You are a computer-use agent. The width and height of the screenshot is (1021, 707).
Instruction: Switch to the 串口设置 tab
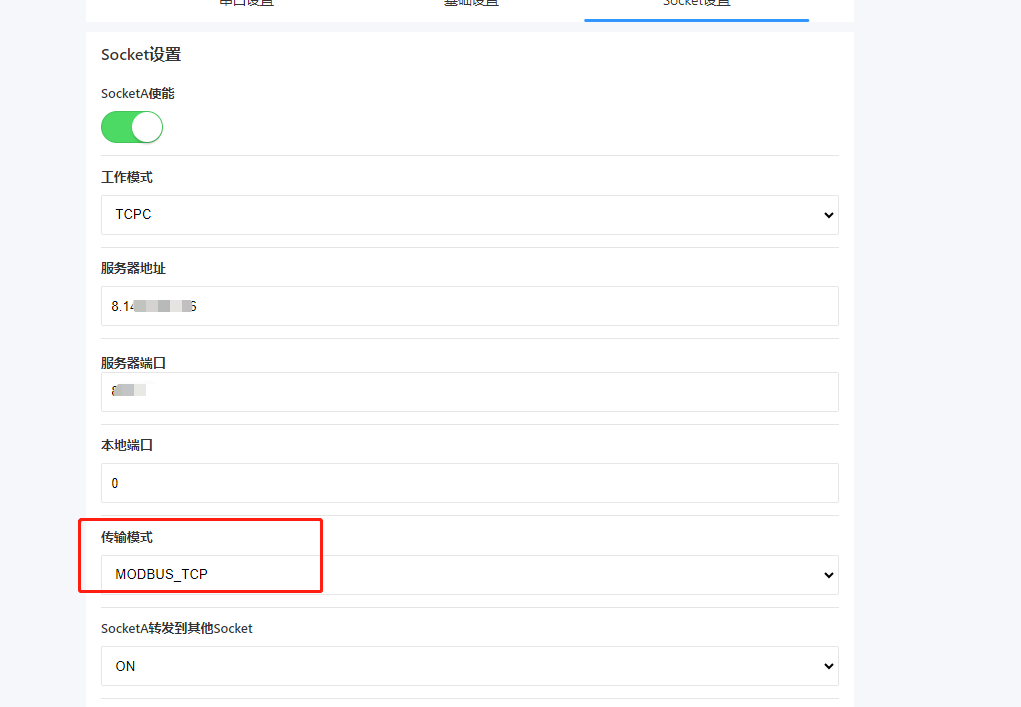tap(246, 4)
